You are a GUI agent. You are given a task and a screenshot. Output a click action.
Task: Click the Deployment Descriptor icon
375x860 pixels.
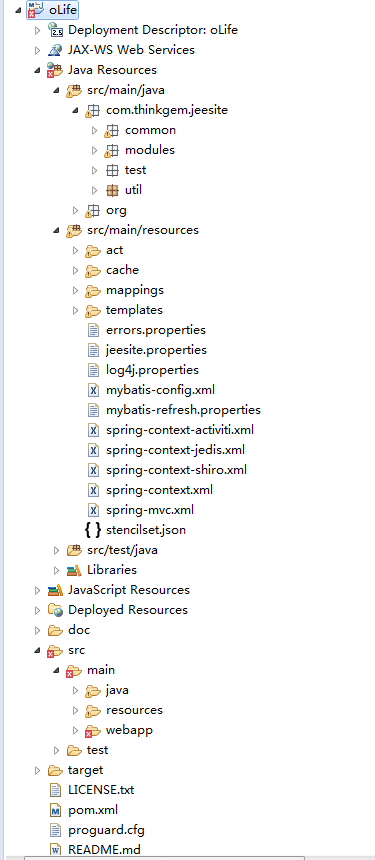point(55,30)
